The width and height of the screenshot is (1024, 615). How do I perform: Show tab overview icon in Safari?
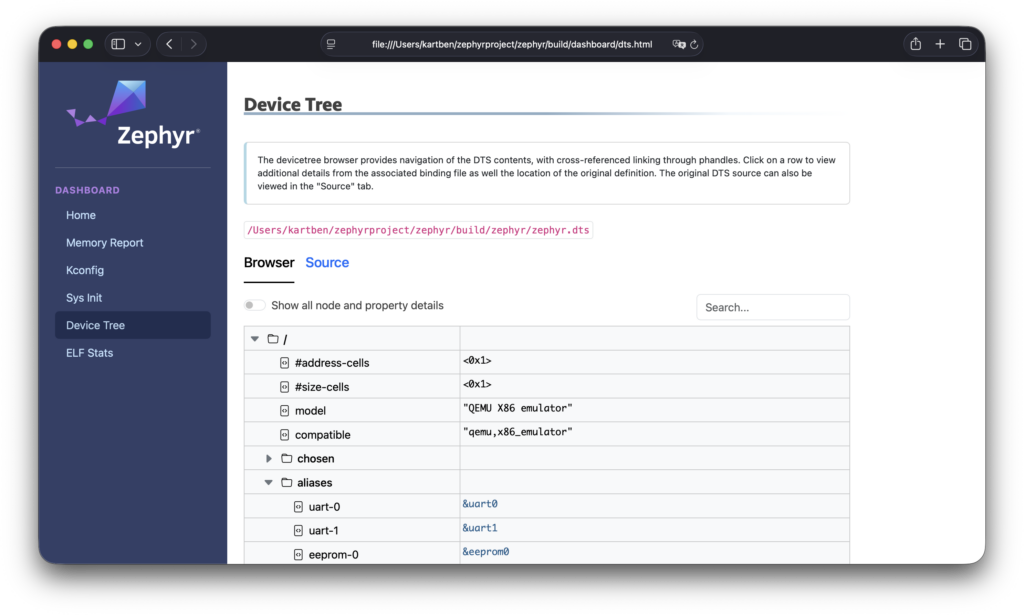click(x=965, y=44)
